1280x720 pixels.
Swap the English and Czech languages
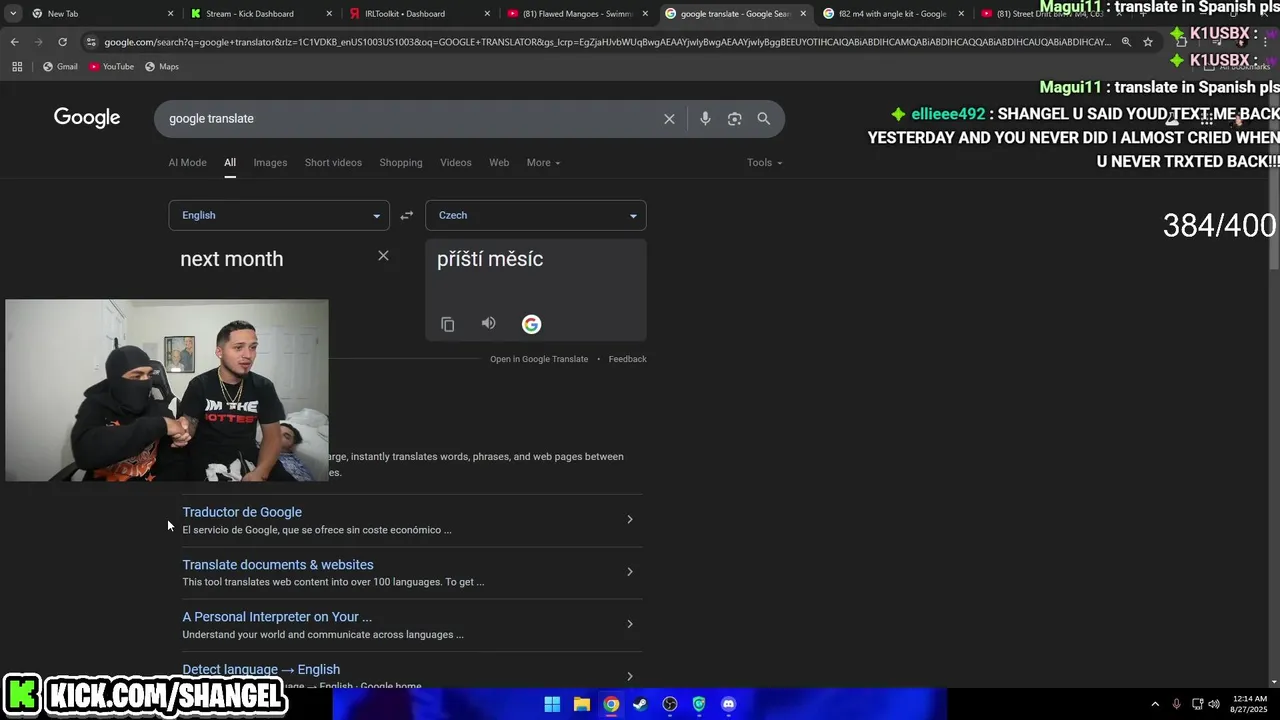(407, 215)
